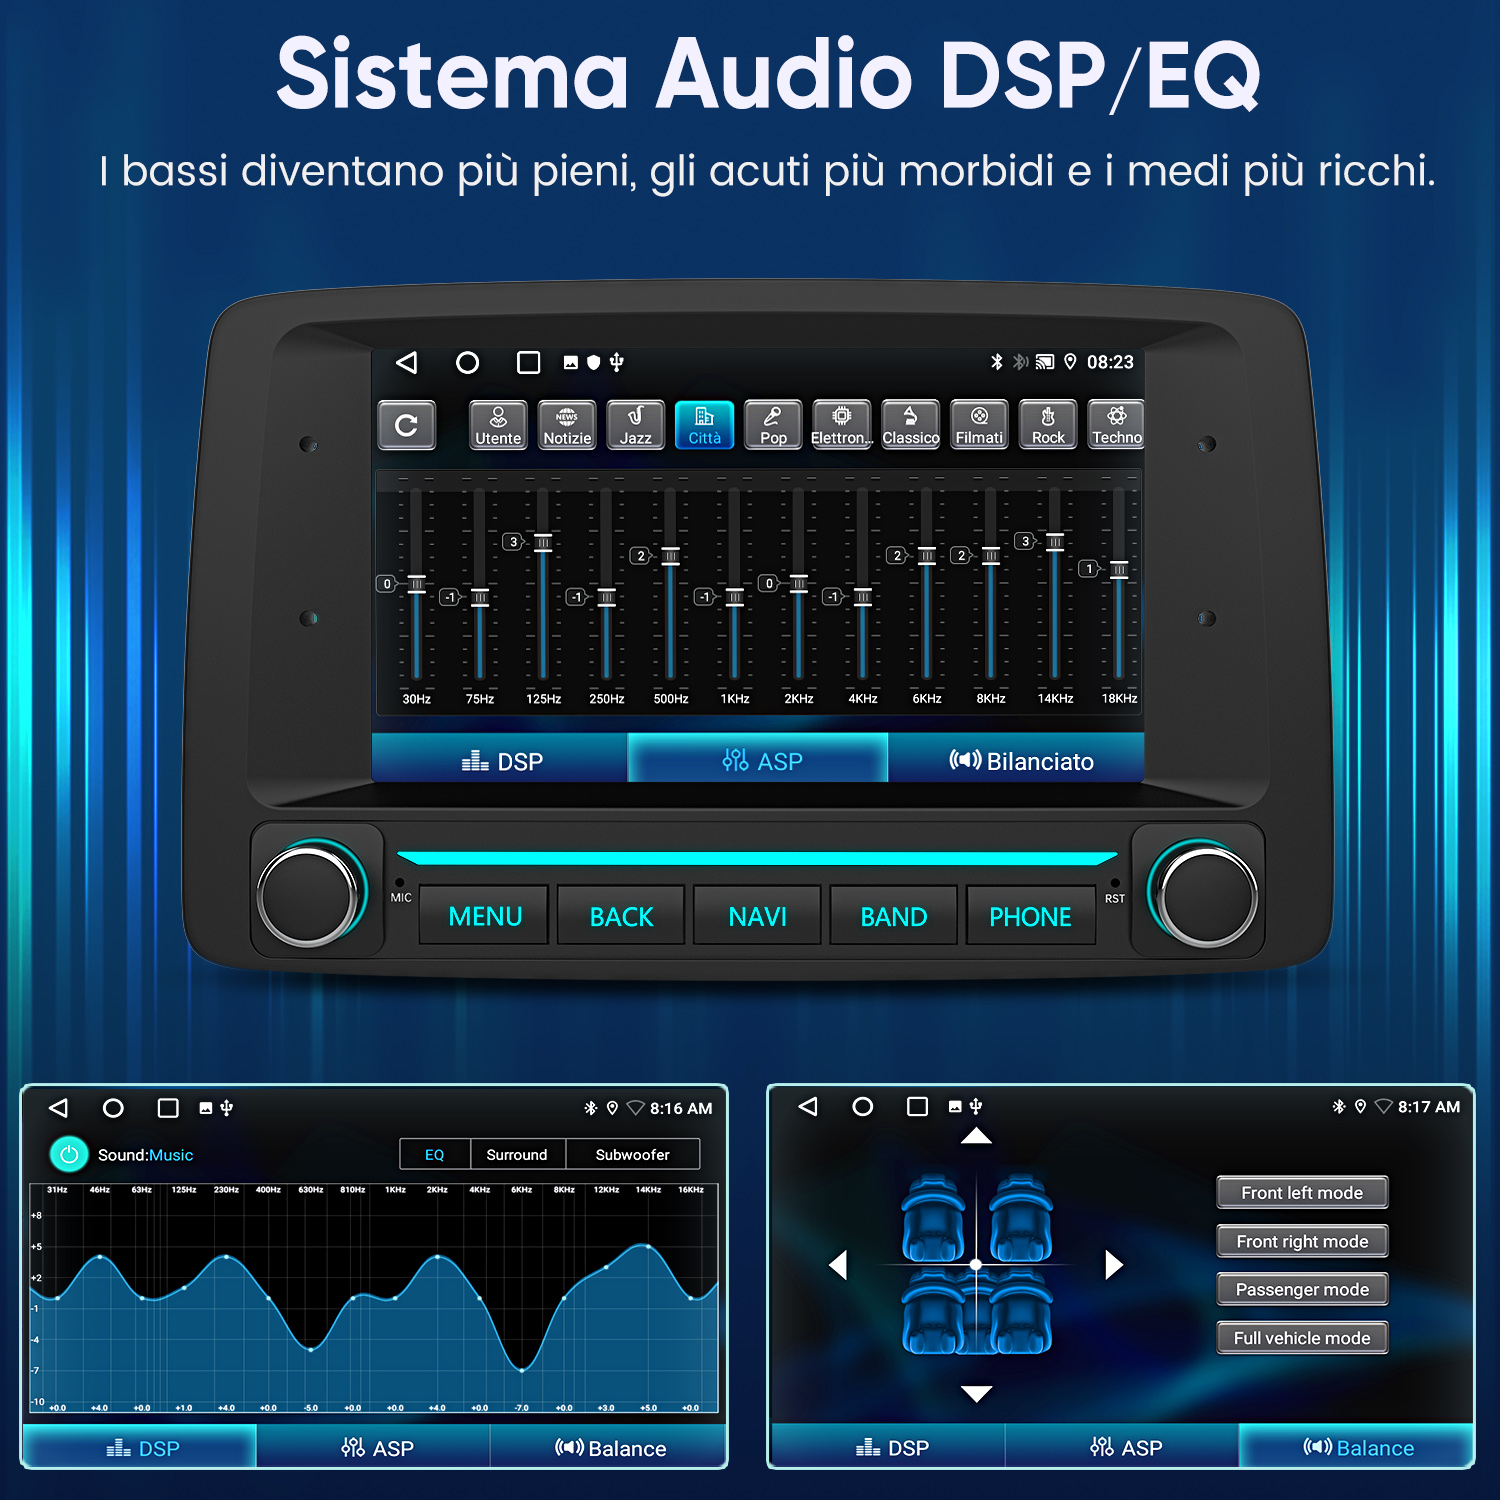Activate Full vehicle mode
The height and width of the screenshot is (1500, 1500).
pos(1302,1338)
